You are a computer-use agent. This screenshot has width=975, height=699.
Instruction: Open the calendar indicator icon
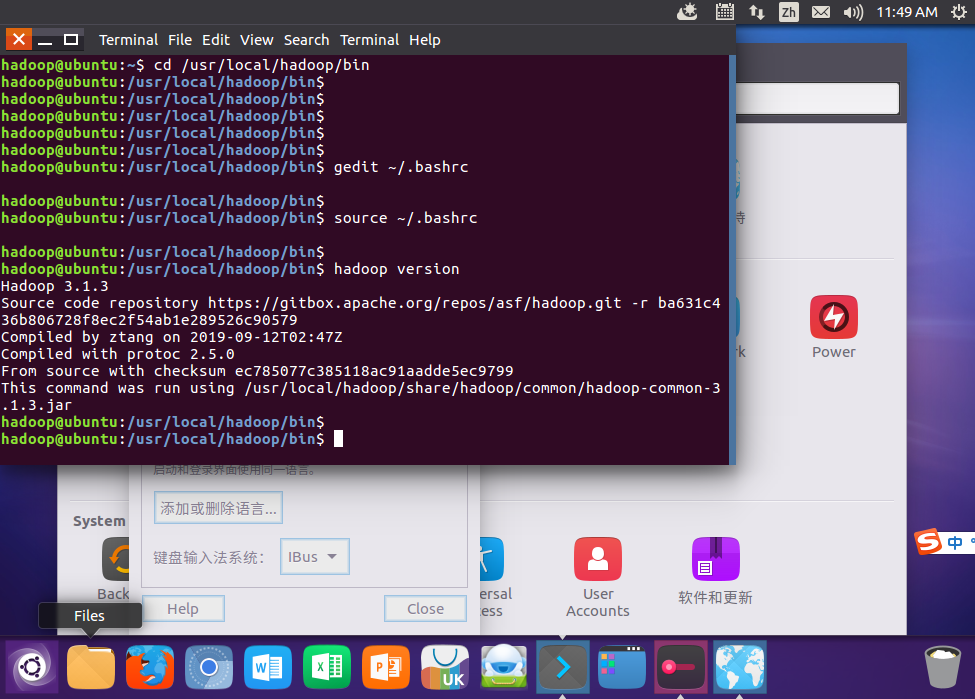coord(724,12)
